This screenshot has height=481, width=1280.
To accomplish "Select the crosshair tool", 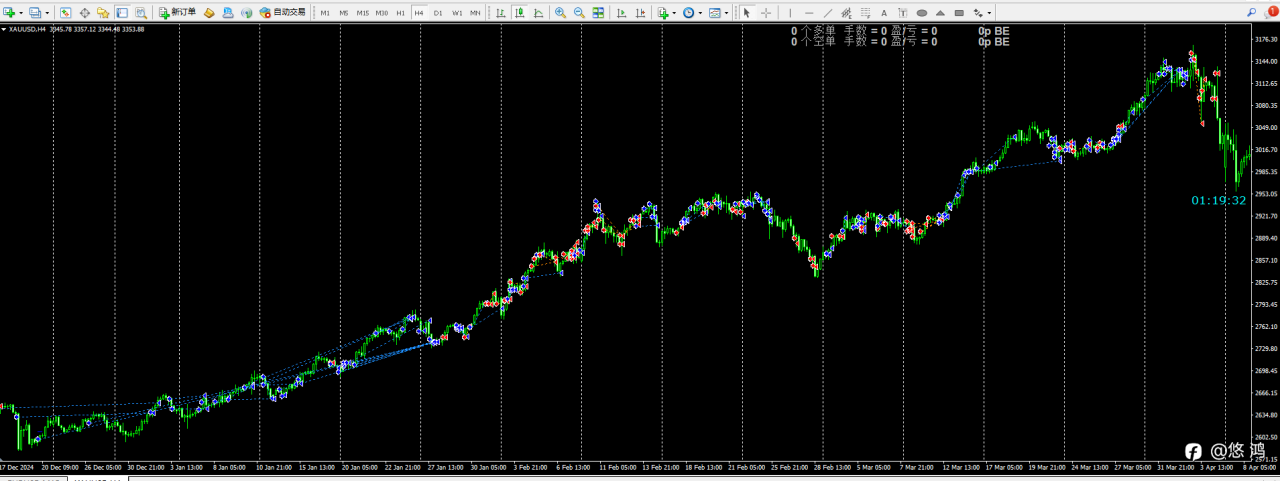I will pos(766,13).
